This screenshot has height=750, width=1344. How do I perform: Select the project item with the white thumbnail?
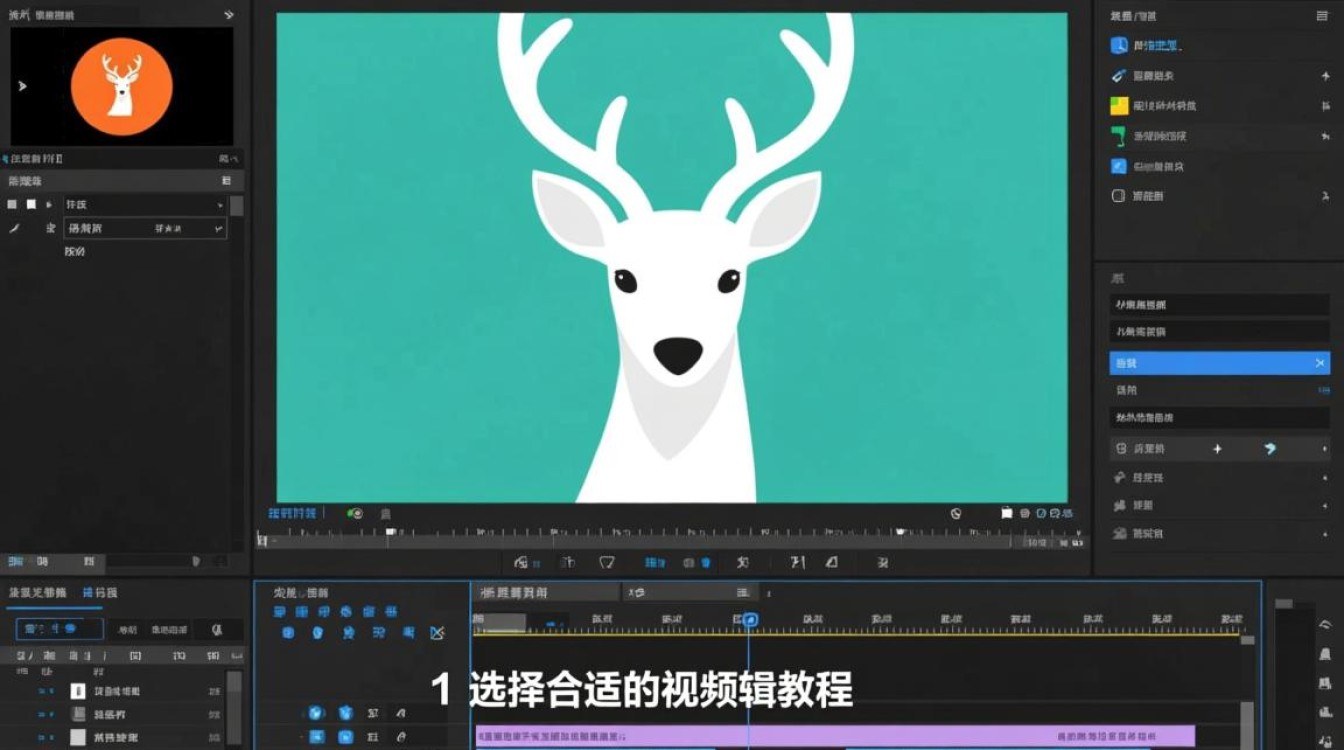(x=78, y=691)
